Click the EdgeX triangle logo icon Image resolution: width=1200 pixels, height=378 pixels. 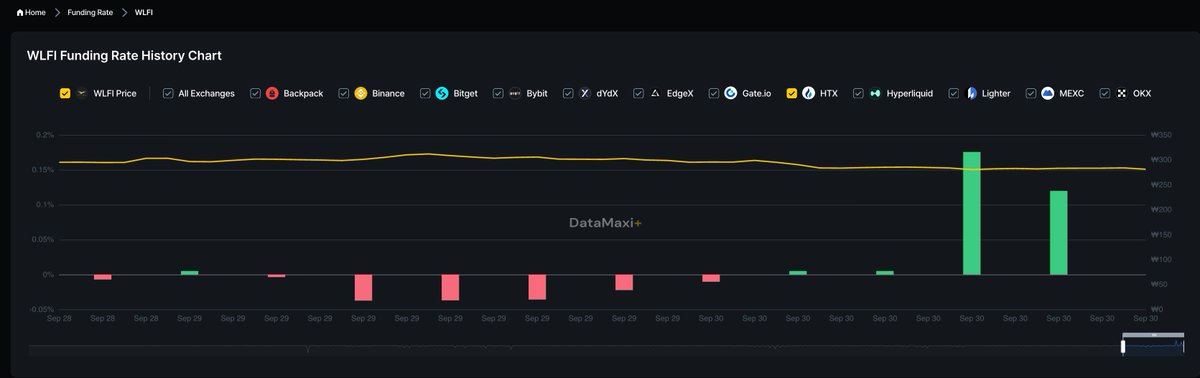point(655,93)
